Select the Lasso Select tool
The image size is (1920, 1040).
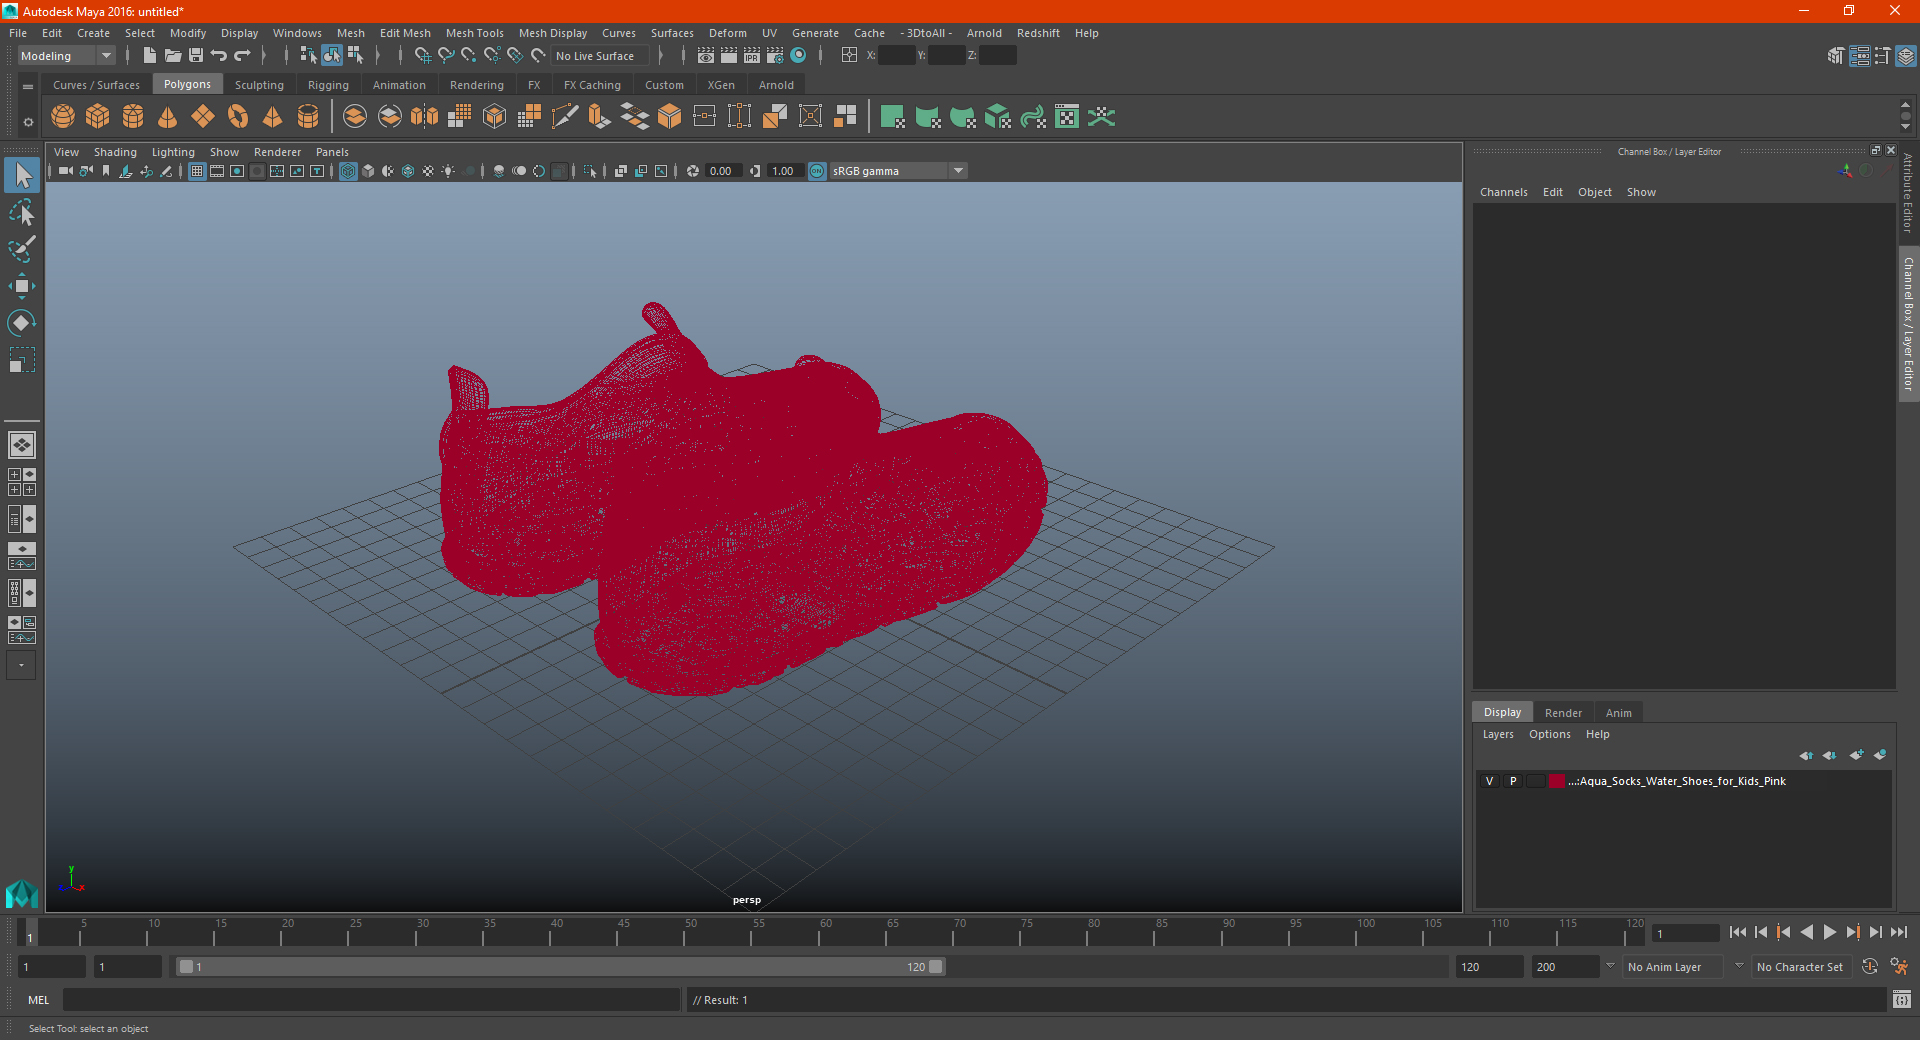(22, 212)
